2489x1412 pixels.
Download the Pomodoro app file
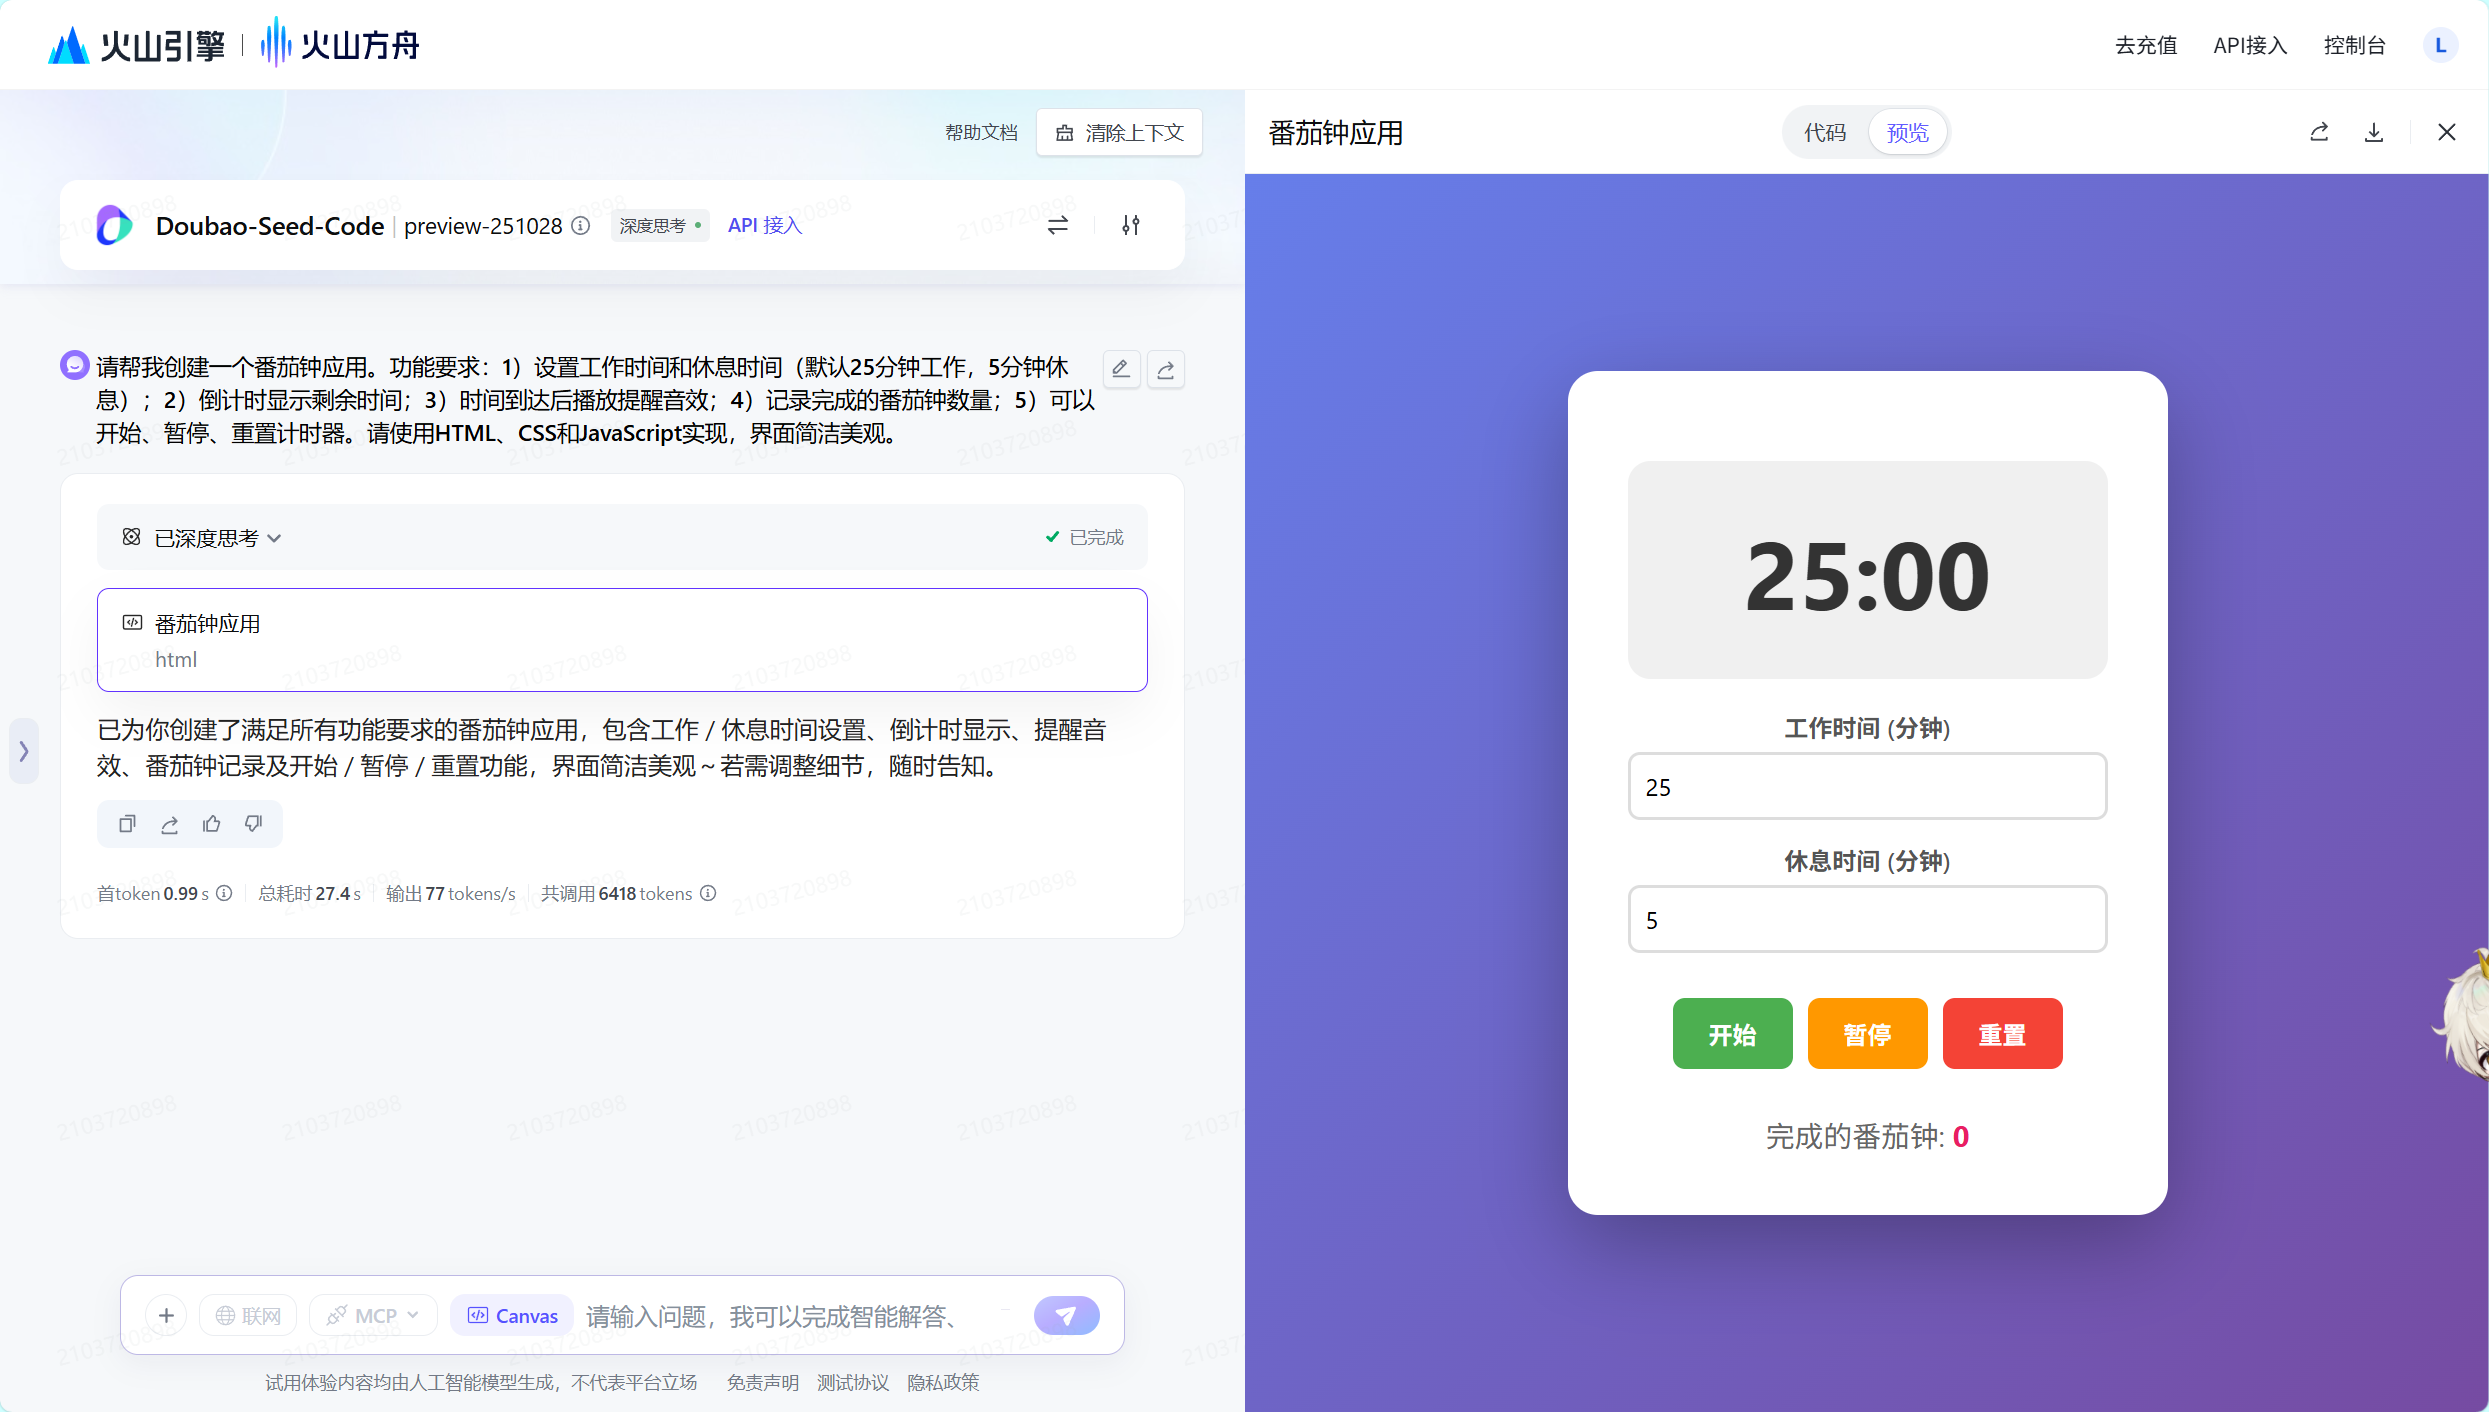[x=2374, y=132]
